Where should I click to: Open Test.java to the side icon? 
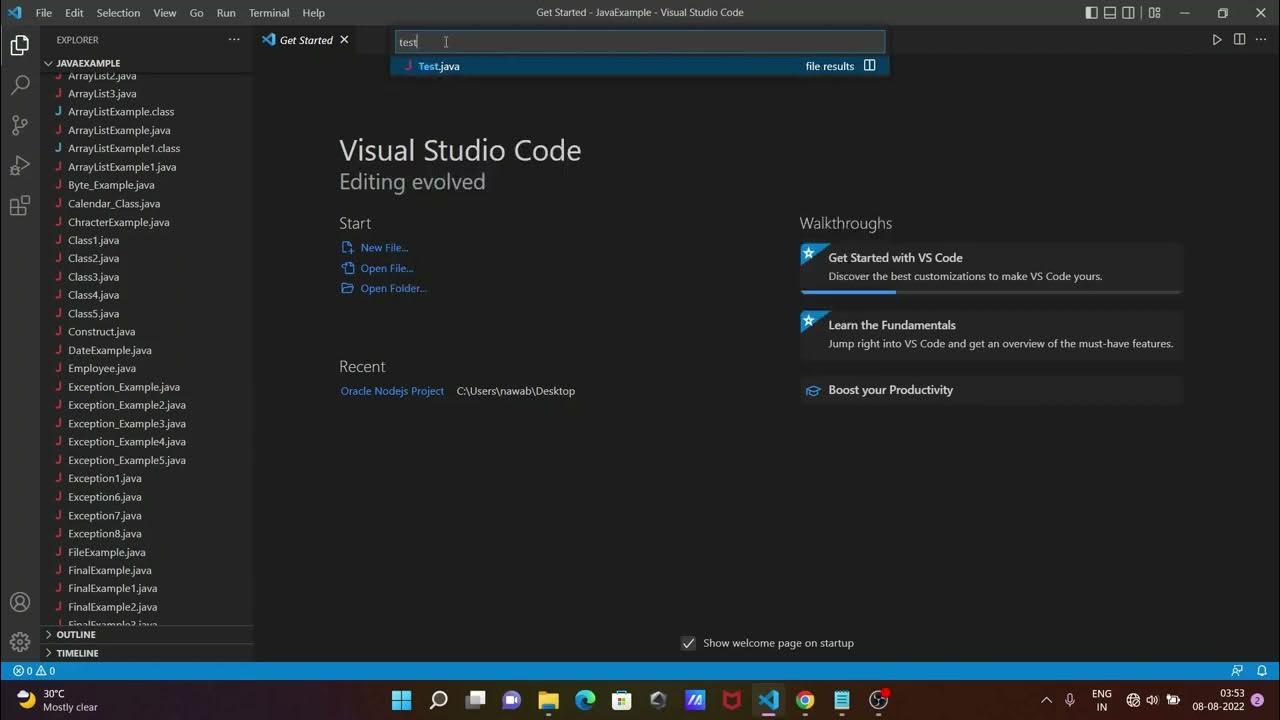tap(870, 66)
